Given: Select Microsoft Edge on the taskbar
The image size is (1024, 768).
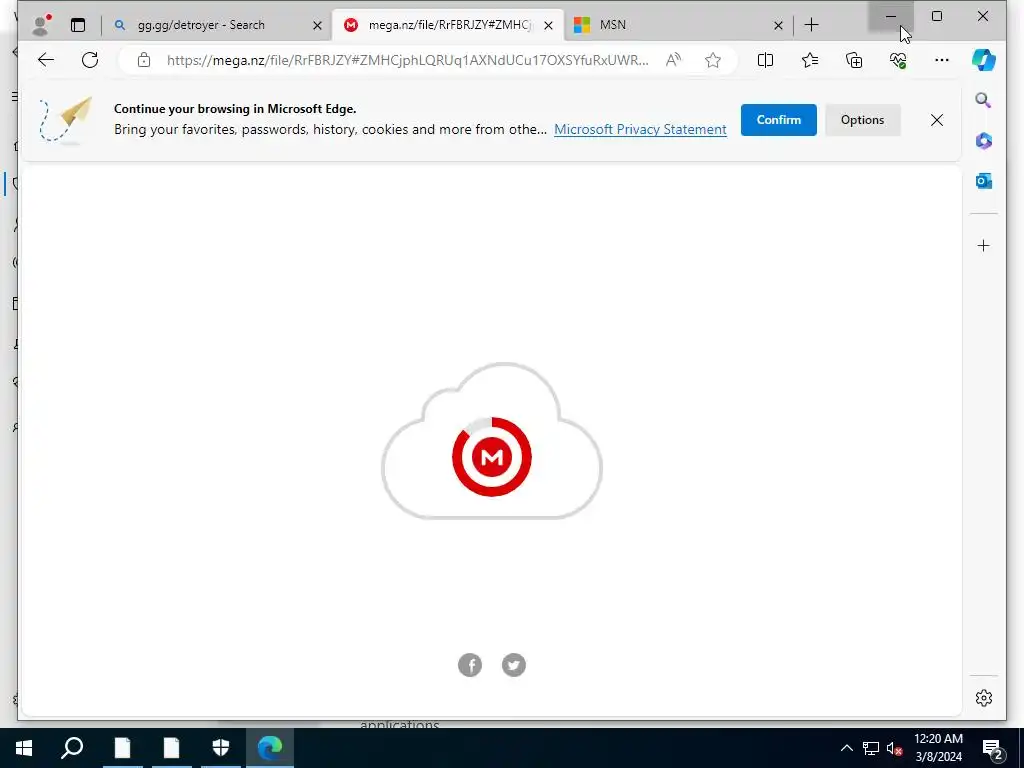Looking at the screenshot, I should 270,748.
